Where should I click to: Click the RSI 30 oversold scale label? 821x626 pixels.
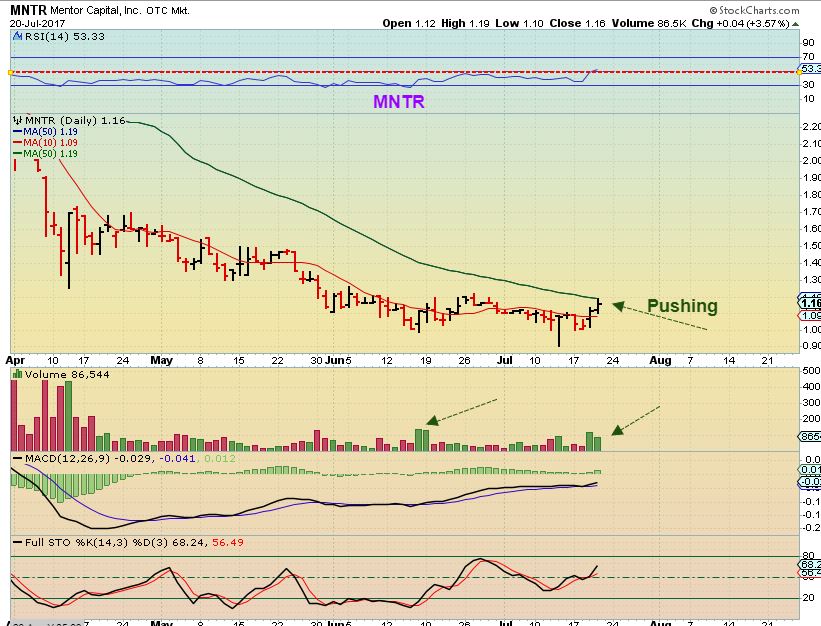point(808,84)
